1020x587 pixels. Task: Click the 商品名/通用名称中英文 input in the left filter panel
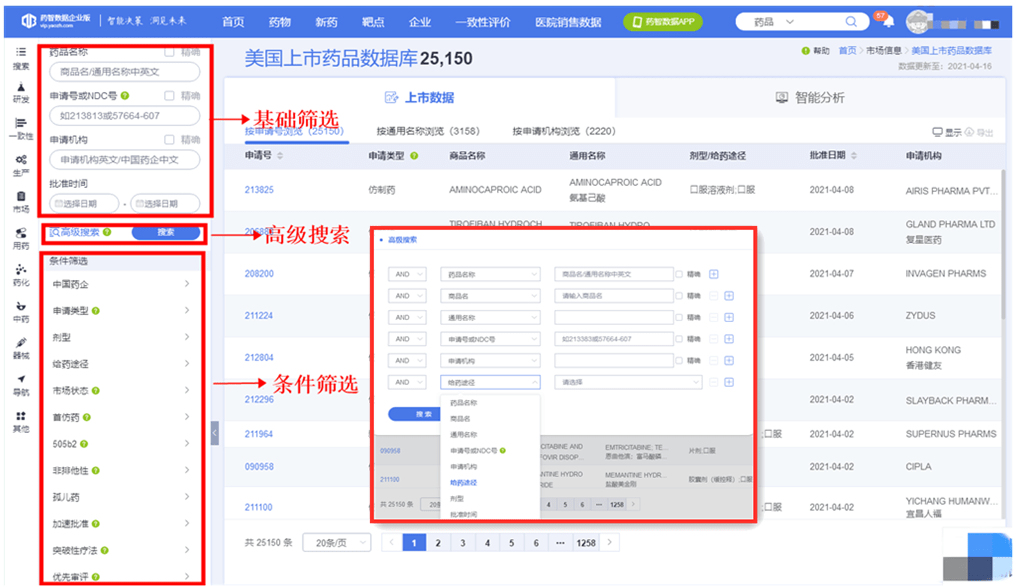click(124, 72)
